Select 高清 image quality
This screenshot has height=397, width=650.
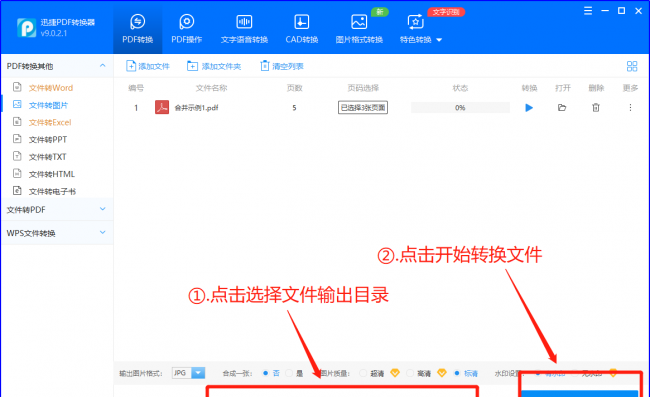pyautogui.click(x=410, y=373)
